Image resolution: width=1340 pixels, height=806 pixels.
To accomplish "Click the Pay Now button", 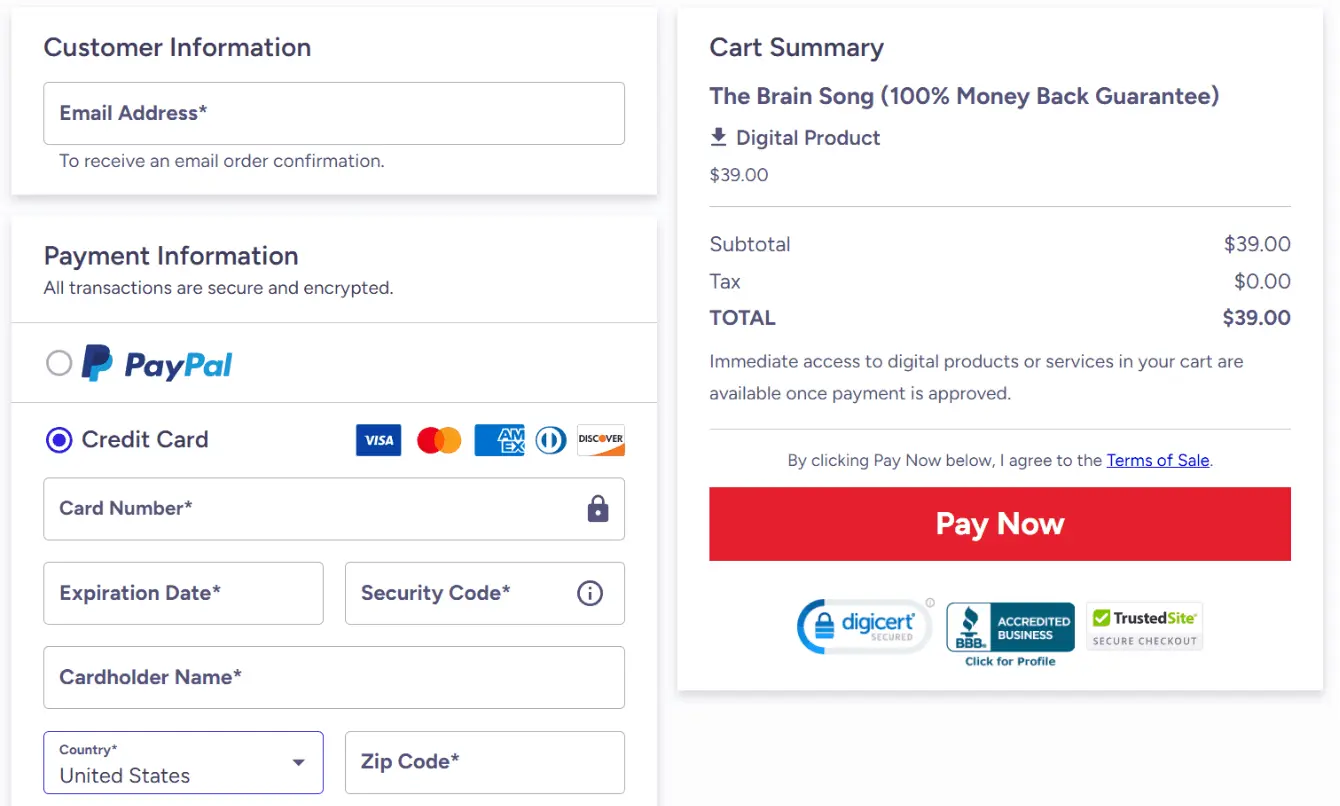I will (x=999, y=523).
